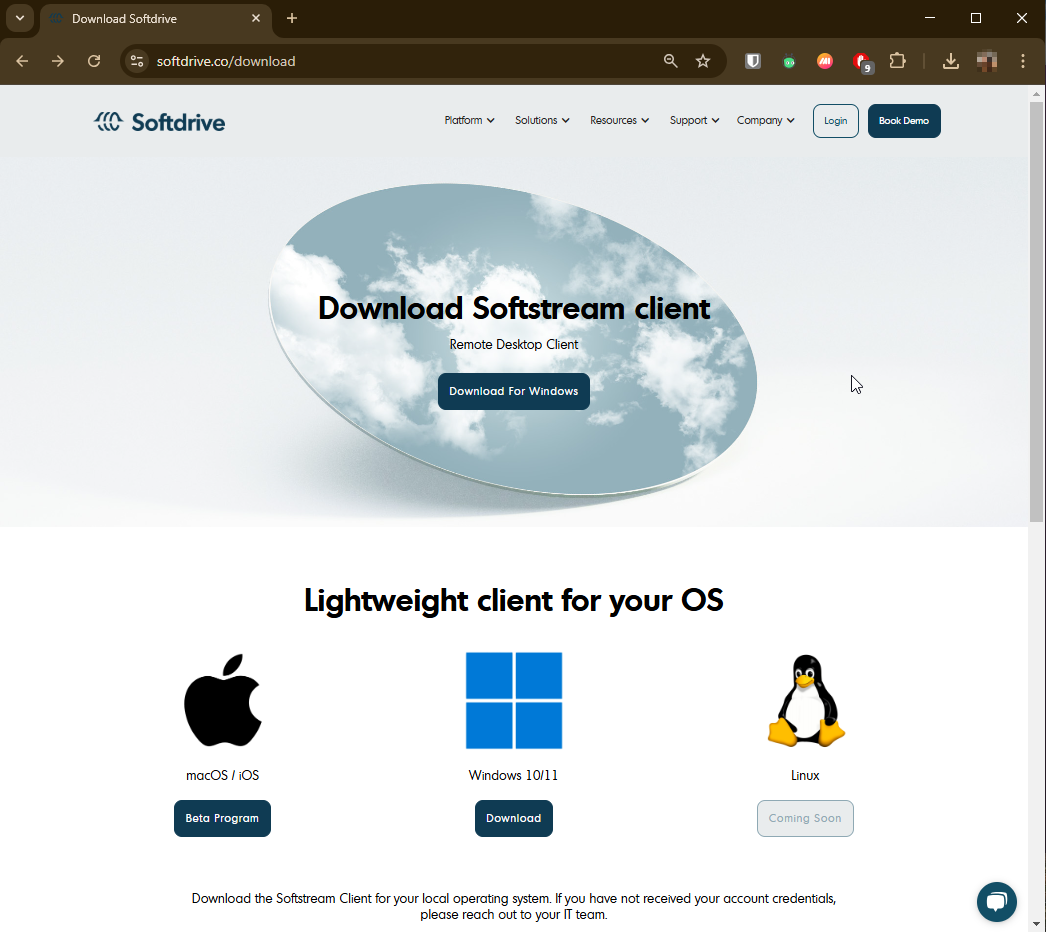This screenshot has height=932, width=1046.
Task: Click the Softdrive logo in header
Action: [x=159, y=121]
